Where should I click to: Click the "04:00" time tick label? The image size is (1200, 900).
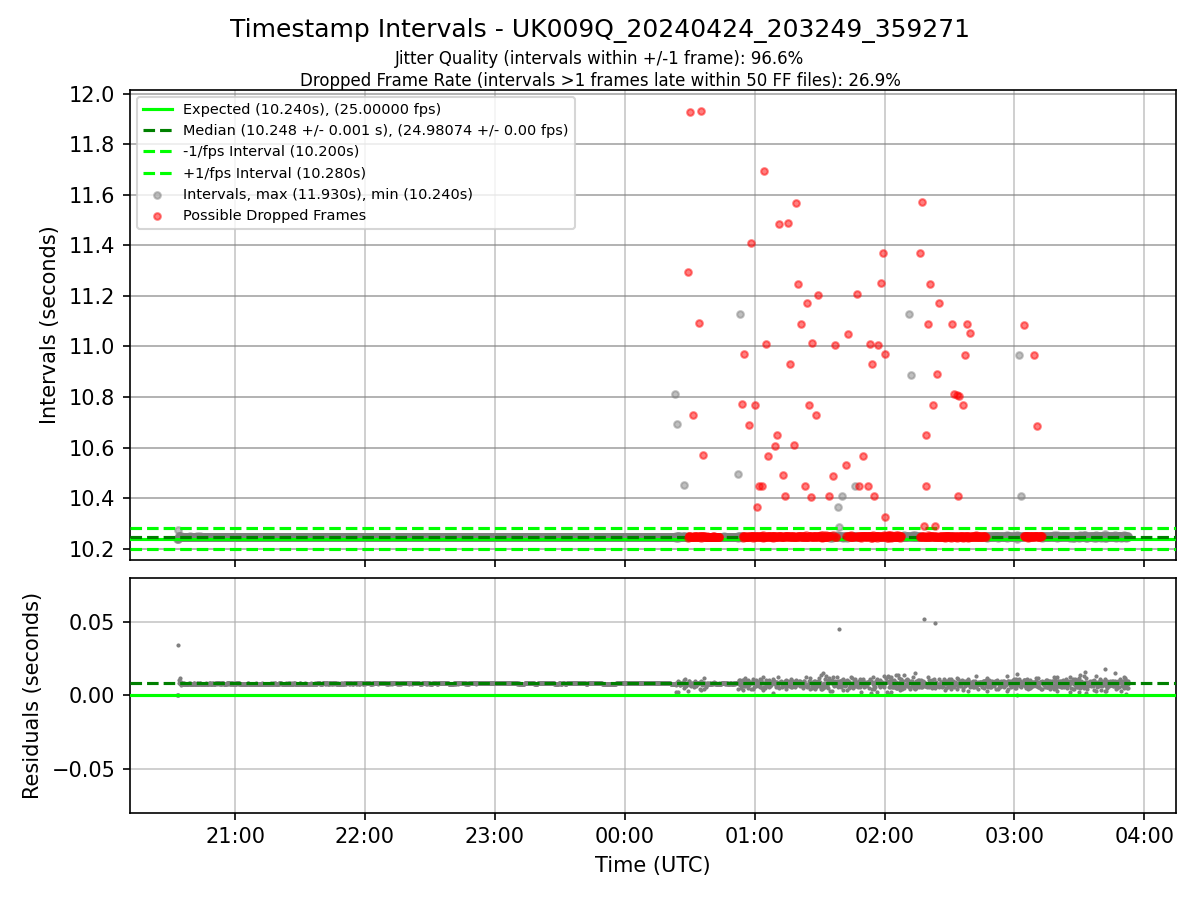(1145, 835)
